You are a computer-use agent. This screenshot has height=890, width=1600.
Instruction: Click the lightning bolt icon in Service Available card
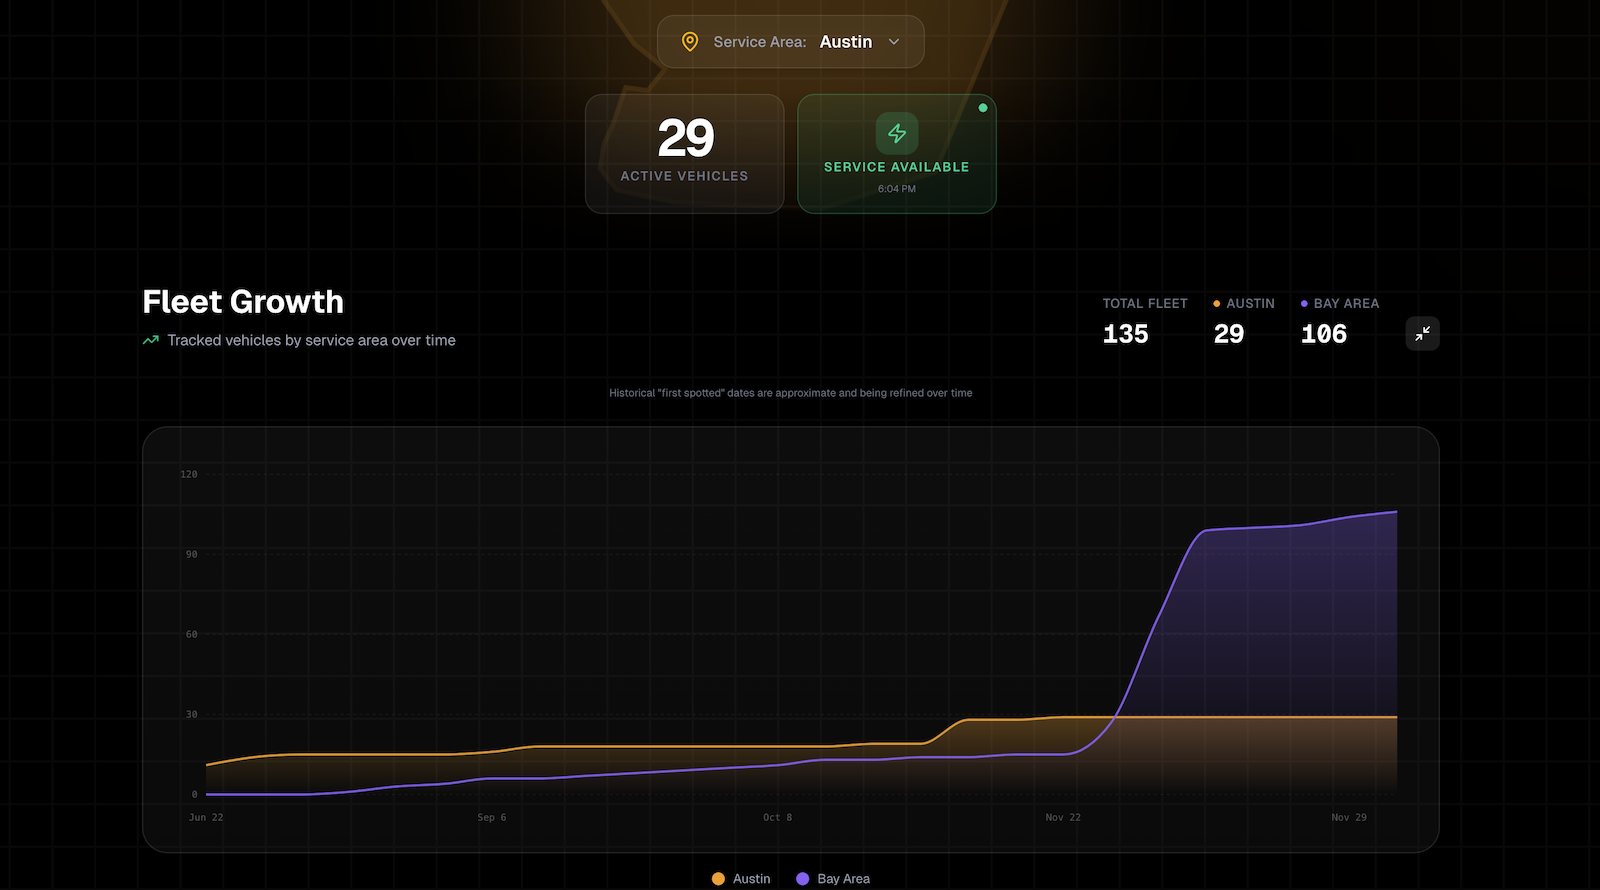tap(897, 133)
